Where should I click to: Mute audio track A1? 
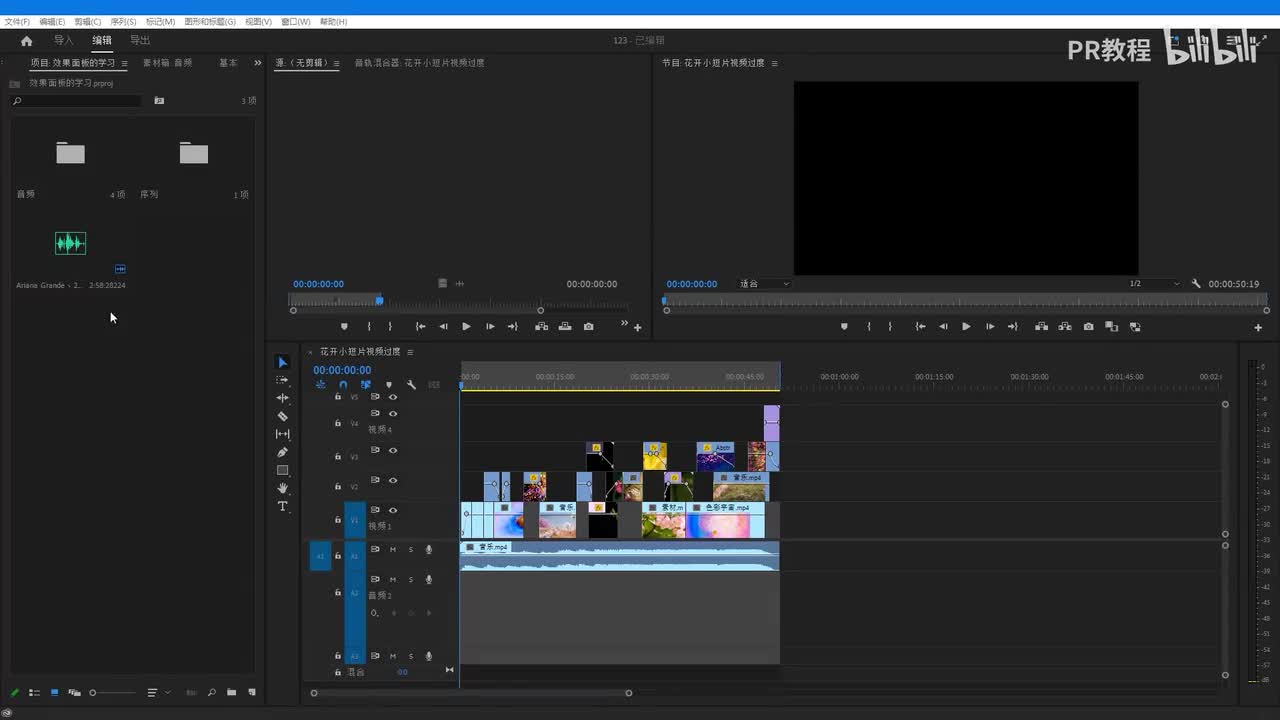click(x=393, y=549)
